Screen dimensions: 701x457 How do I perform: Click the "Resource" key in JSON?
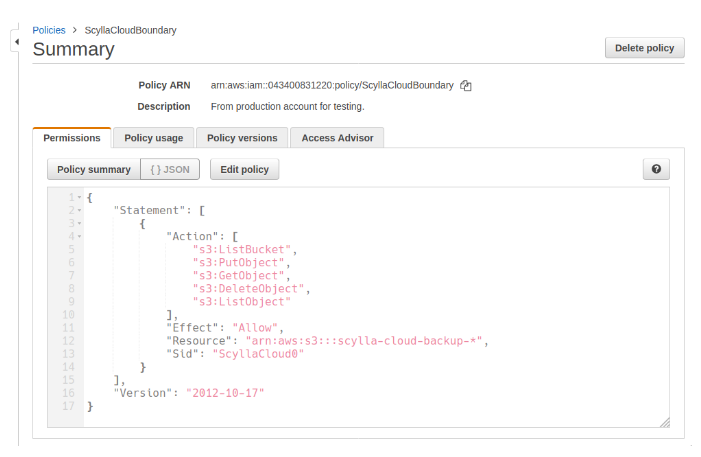pyautogui.click(x=199, y=341)
